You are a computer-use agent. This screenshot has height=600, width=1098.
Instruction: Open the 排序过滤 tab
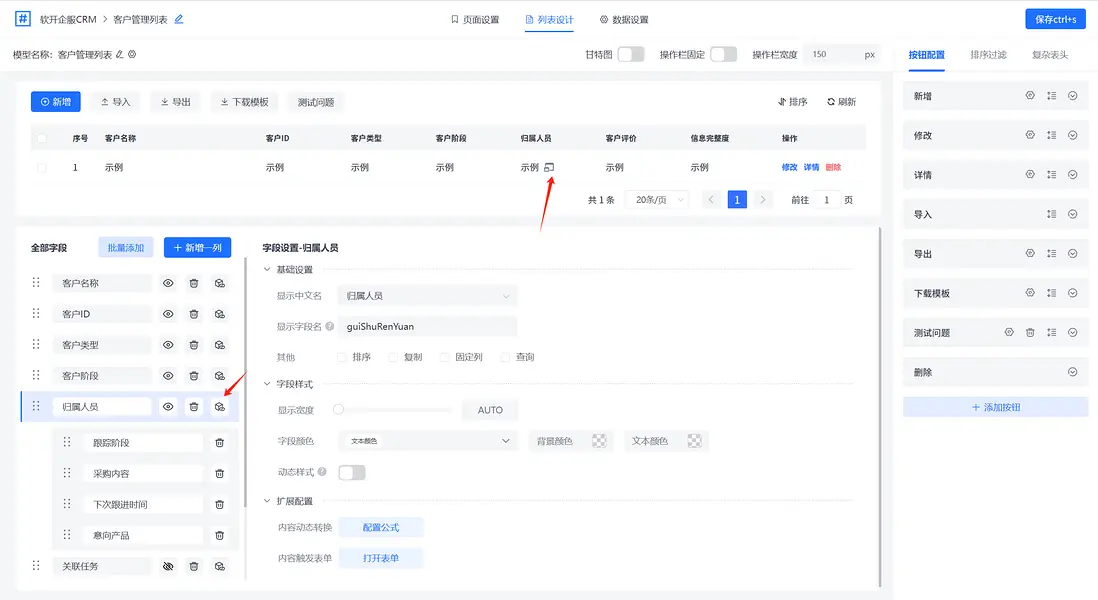[x=988, y=55]
